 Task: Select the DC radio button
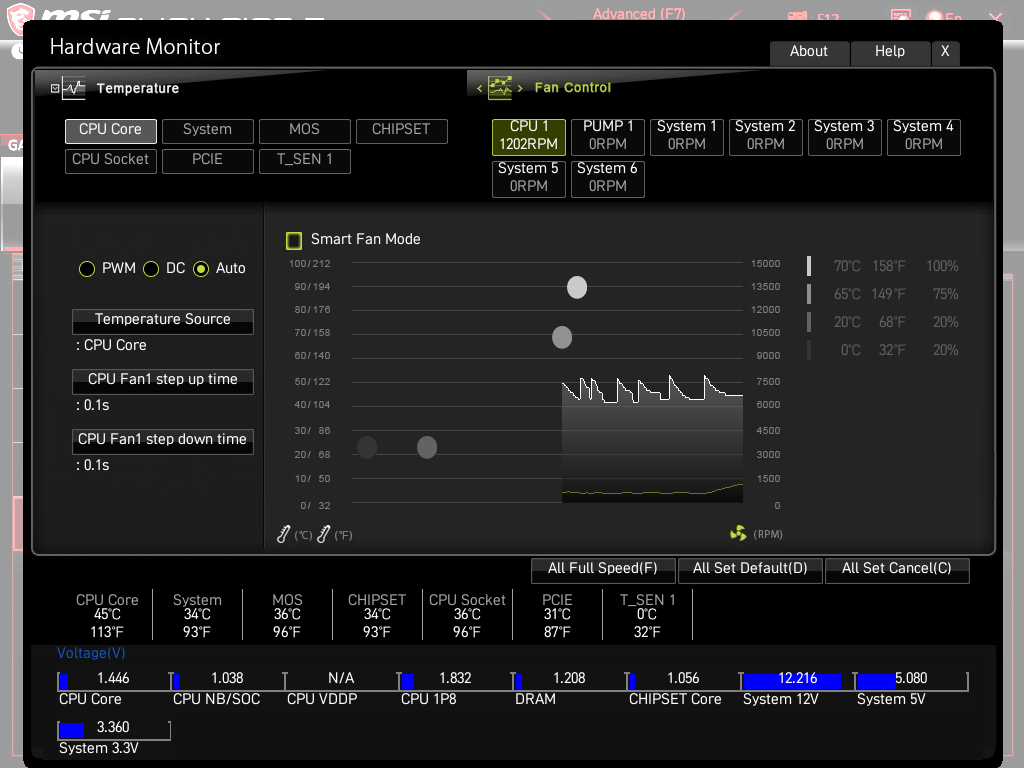click(x=151, y=268)
